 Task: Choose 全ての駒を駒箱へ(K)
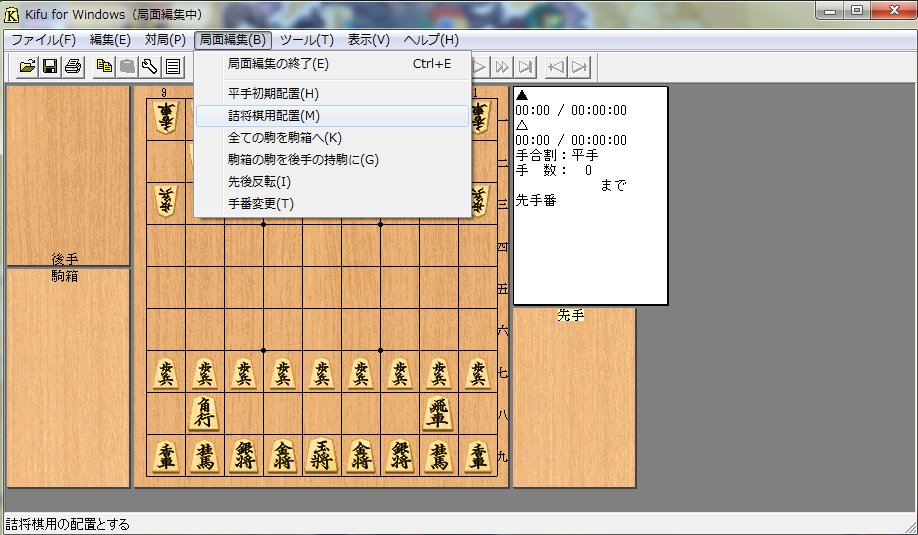pyautogui.click(x=285, y=138)
